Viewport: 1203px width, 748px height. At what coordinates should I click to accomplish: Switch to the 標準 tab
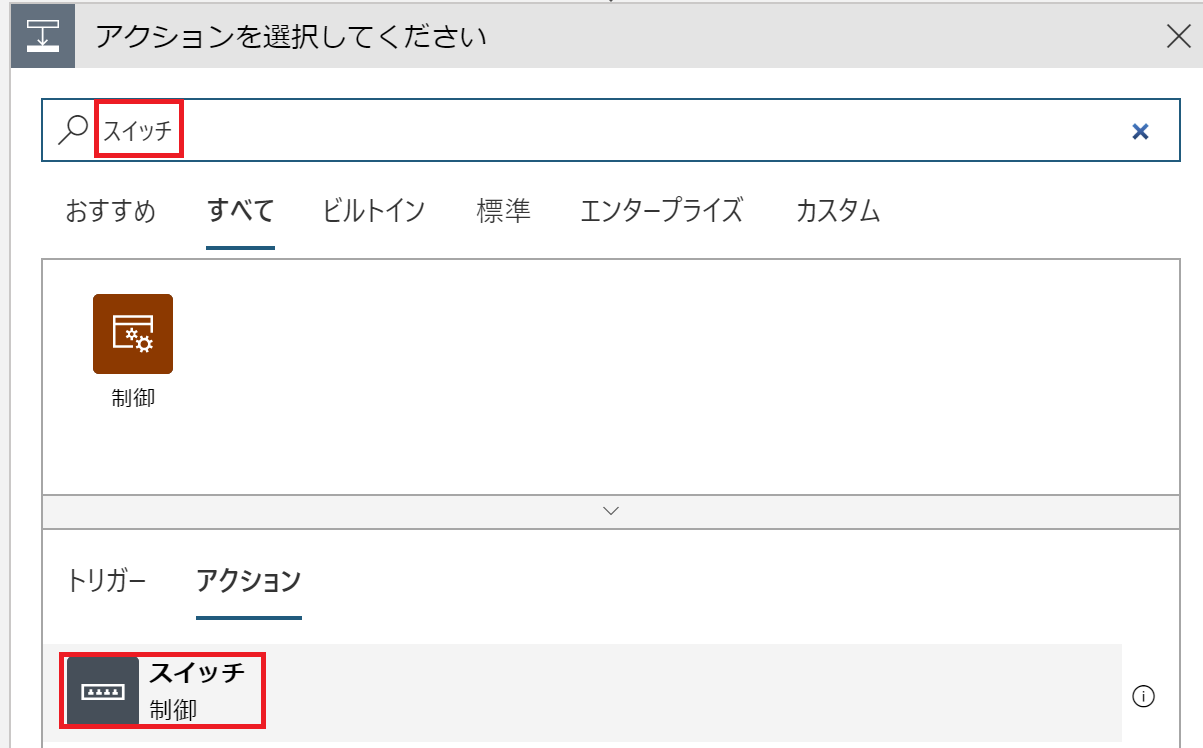tap(503, 211)
